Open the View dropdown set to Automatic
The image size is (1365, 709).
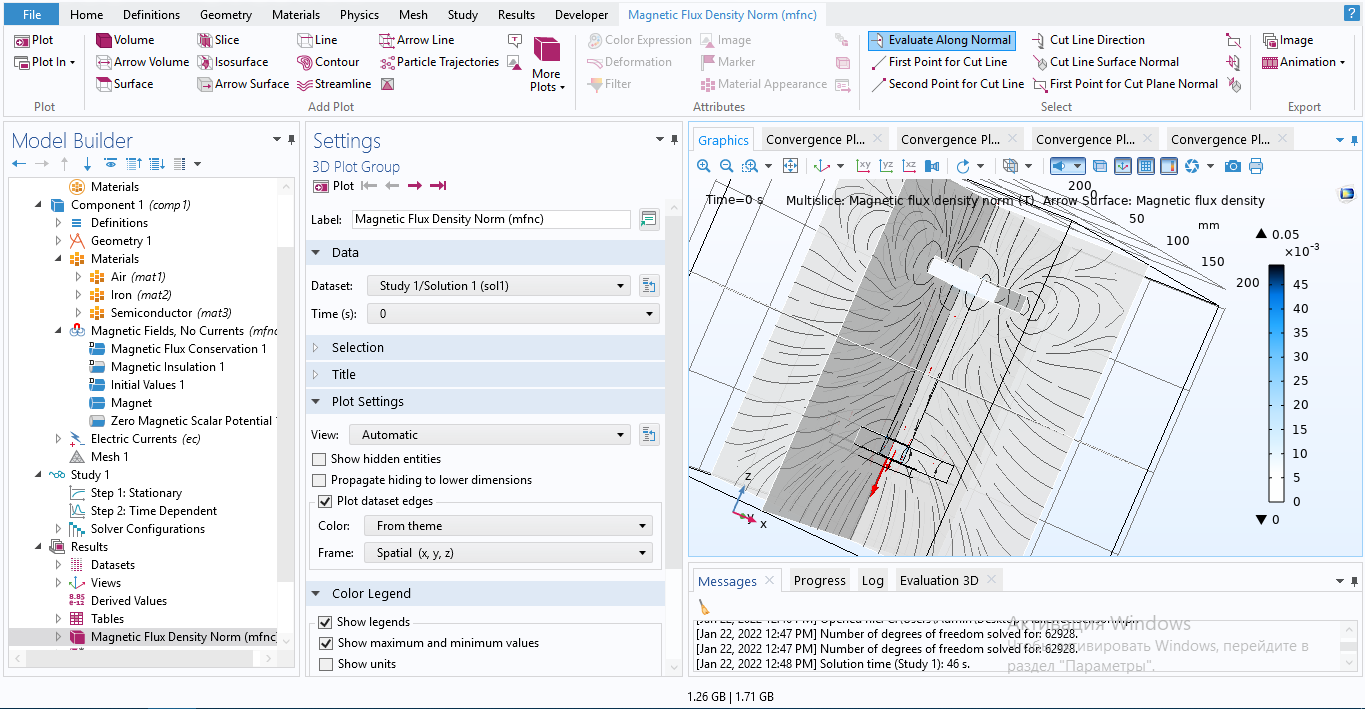click(x=489, y=435)
